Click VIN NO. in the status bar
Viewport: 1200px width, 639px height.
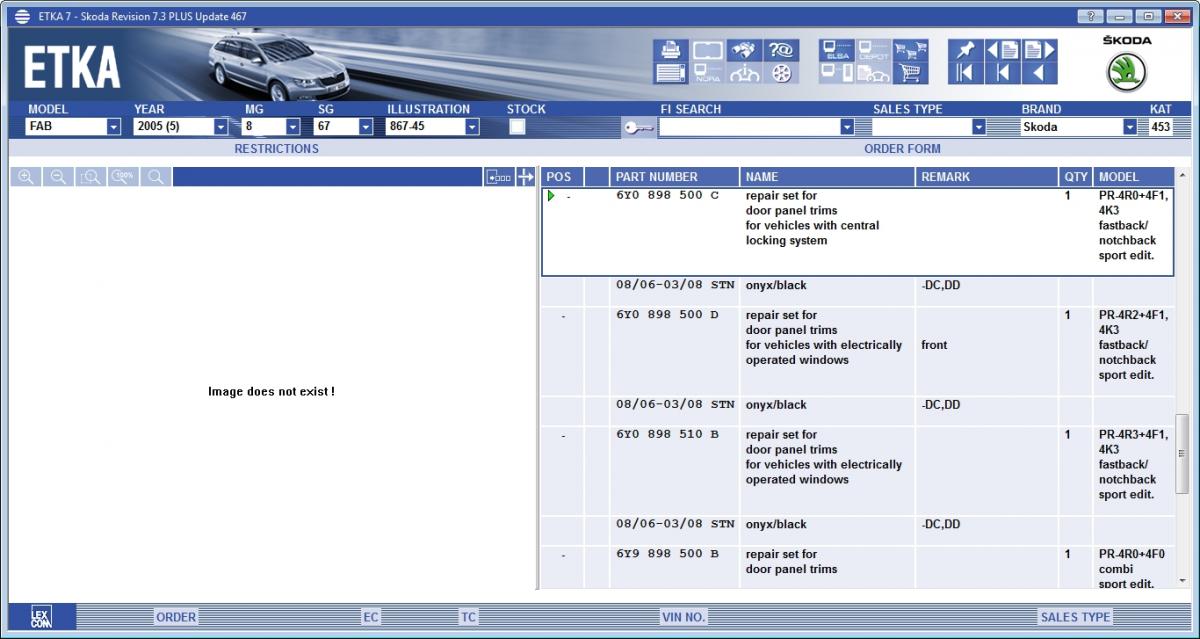click(684, 617)
